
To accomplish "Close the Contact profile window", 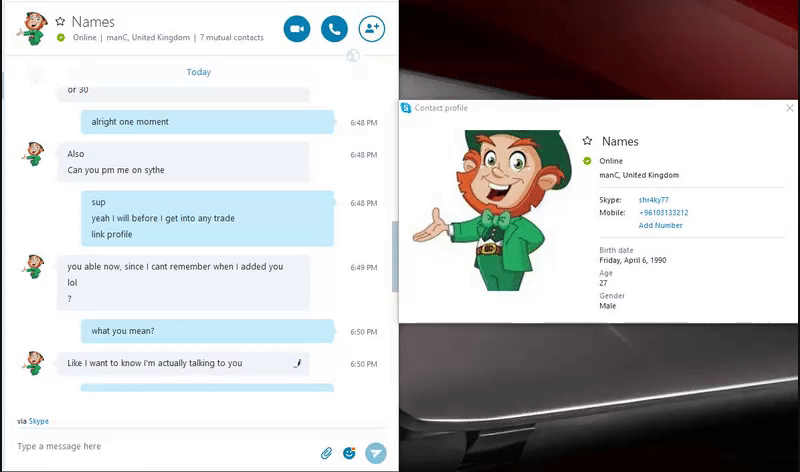I will coord(790,108).
